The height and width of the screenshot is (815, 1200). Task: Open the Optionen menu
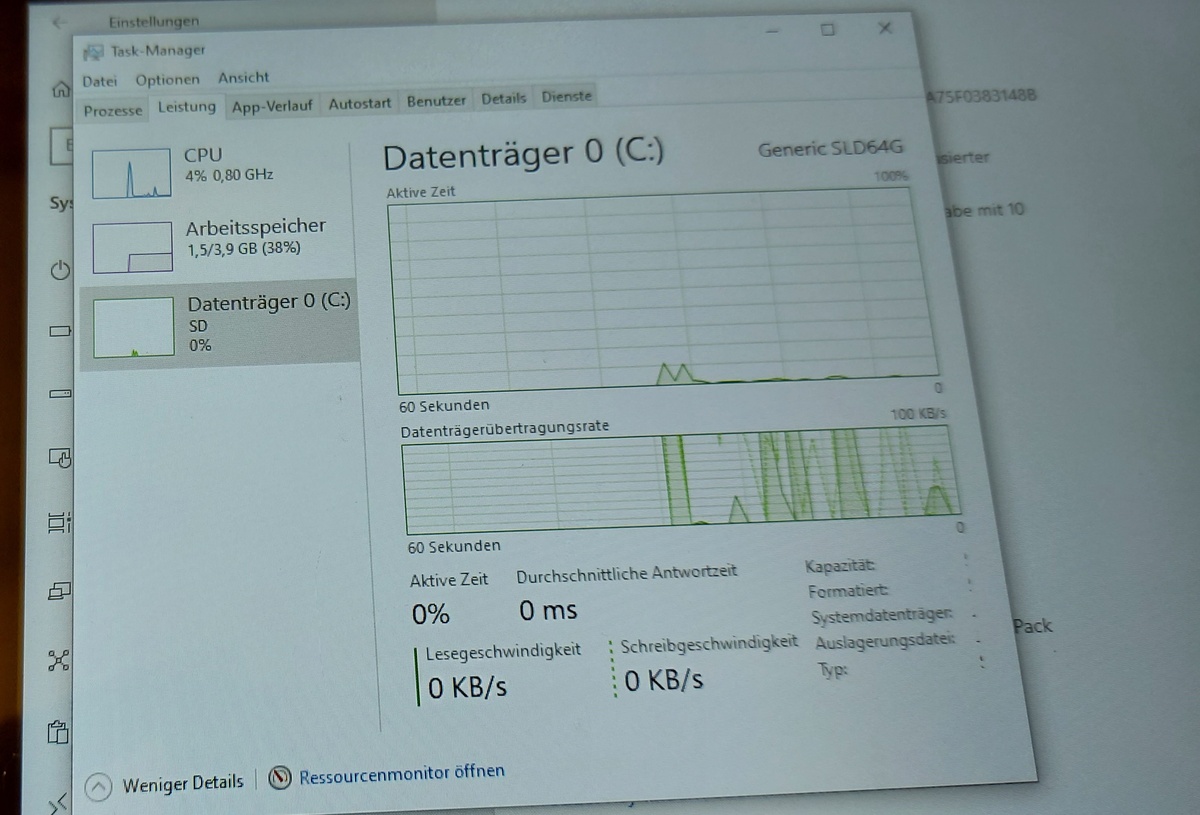(167, 79)
